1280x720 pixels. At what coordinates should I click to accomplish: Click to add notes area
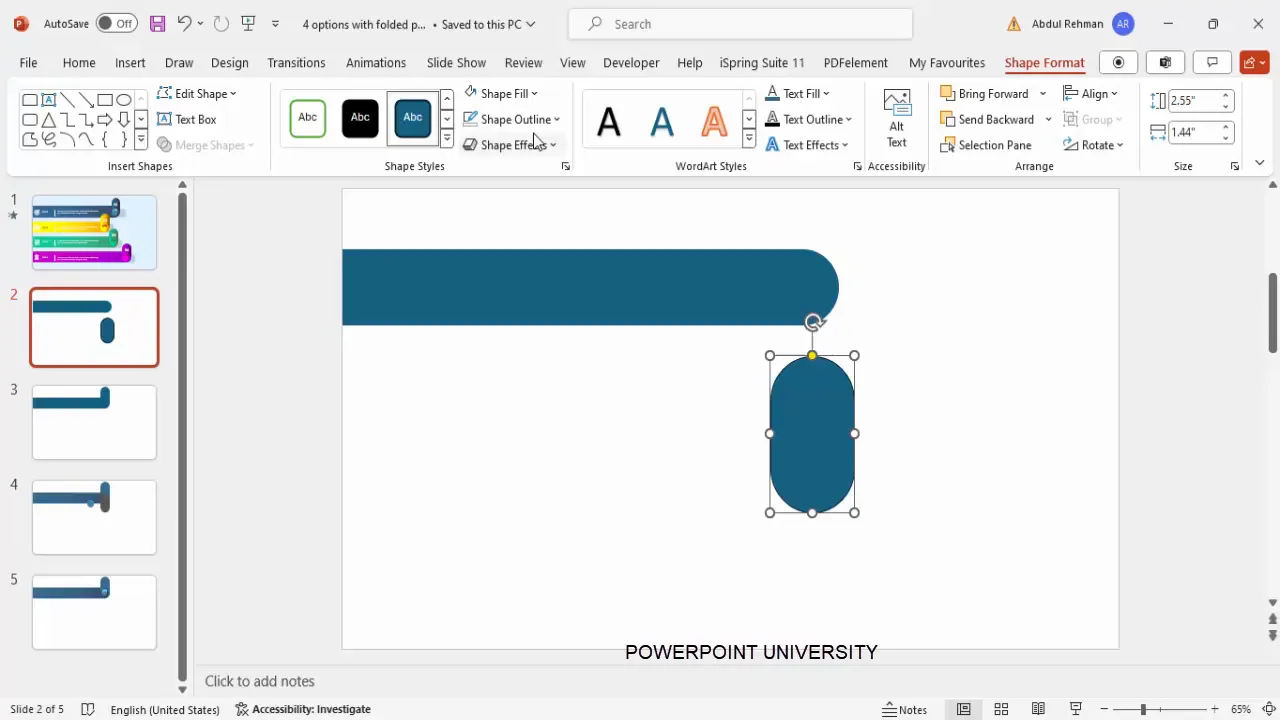click(x=260, y=681)
